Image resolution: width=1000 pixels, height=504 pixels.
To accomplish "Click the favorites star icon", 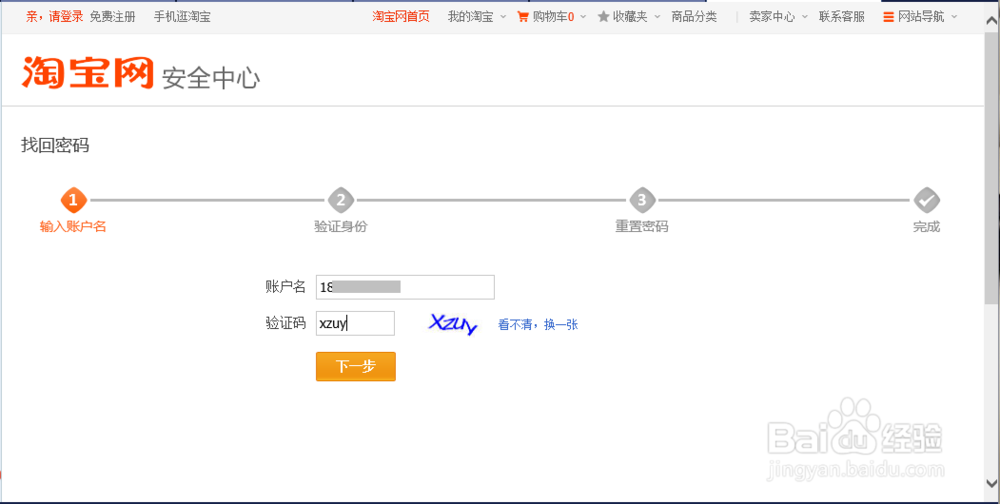I will [x=603, y=17].
